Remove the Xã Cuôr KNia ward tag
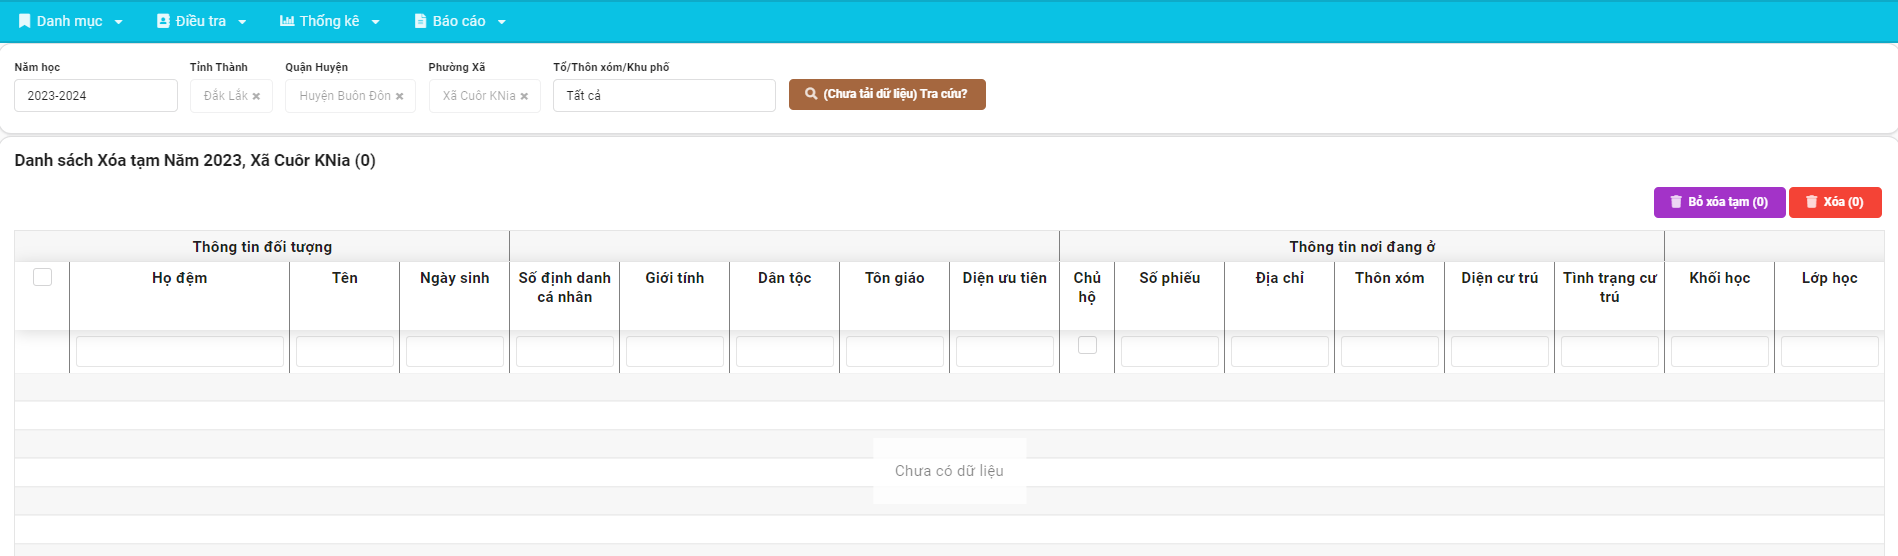The width and height of the screenshot is (1898, 556). point(524,96)
